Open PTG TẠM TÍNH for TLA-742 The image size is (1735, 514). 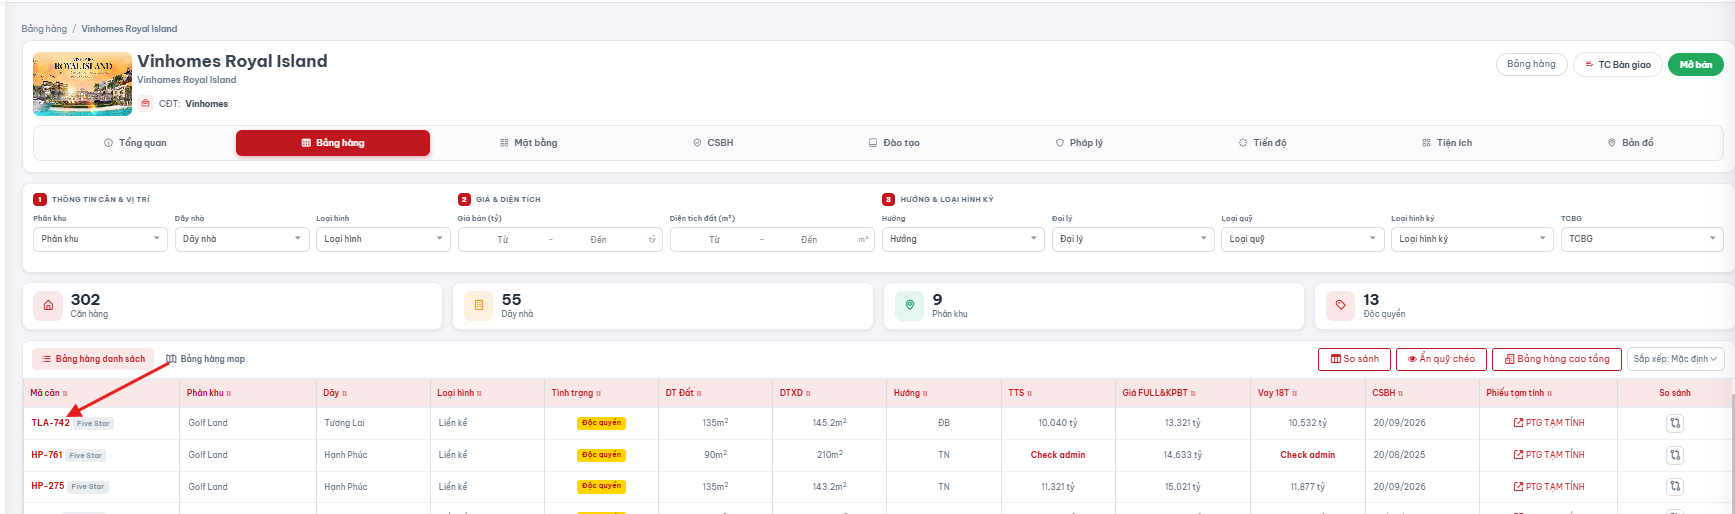(x=1549, y=423)
